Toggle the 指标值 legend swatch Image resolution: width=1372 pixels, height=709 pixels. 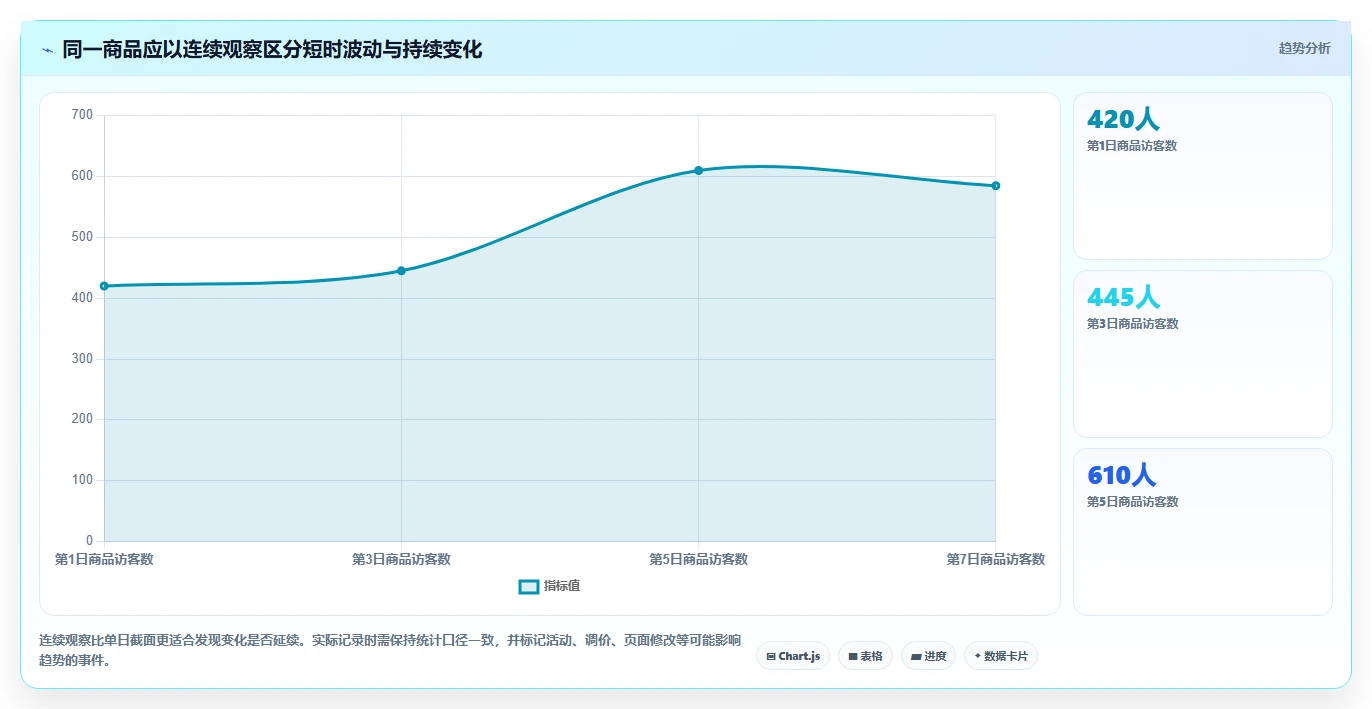point(529,586)
